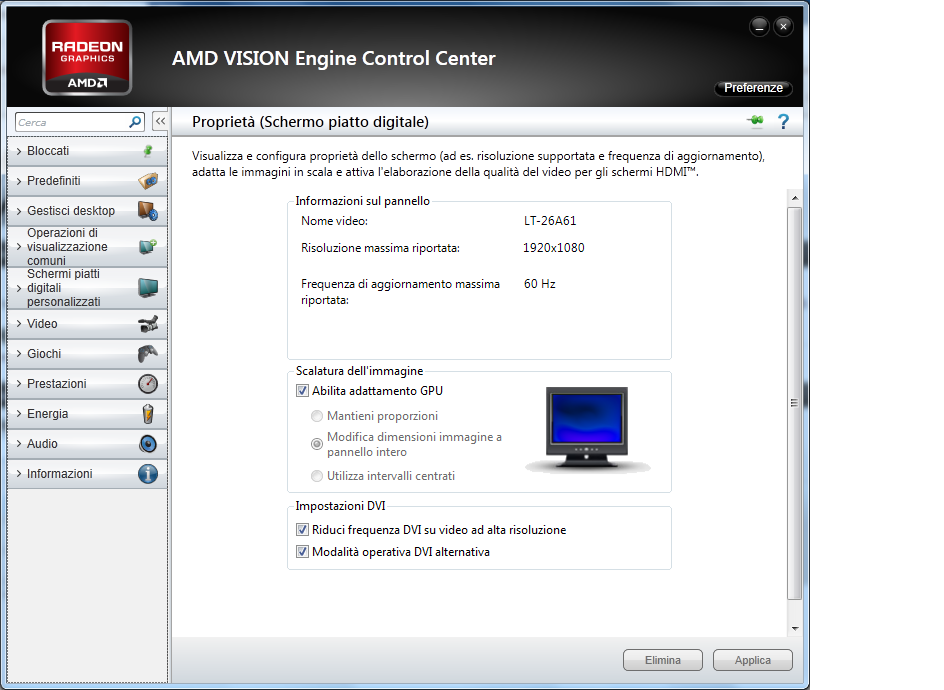Minimize the Control Center window
This screenshot has height=690, width=944.
[x=759, y=26]
